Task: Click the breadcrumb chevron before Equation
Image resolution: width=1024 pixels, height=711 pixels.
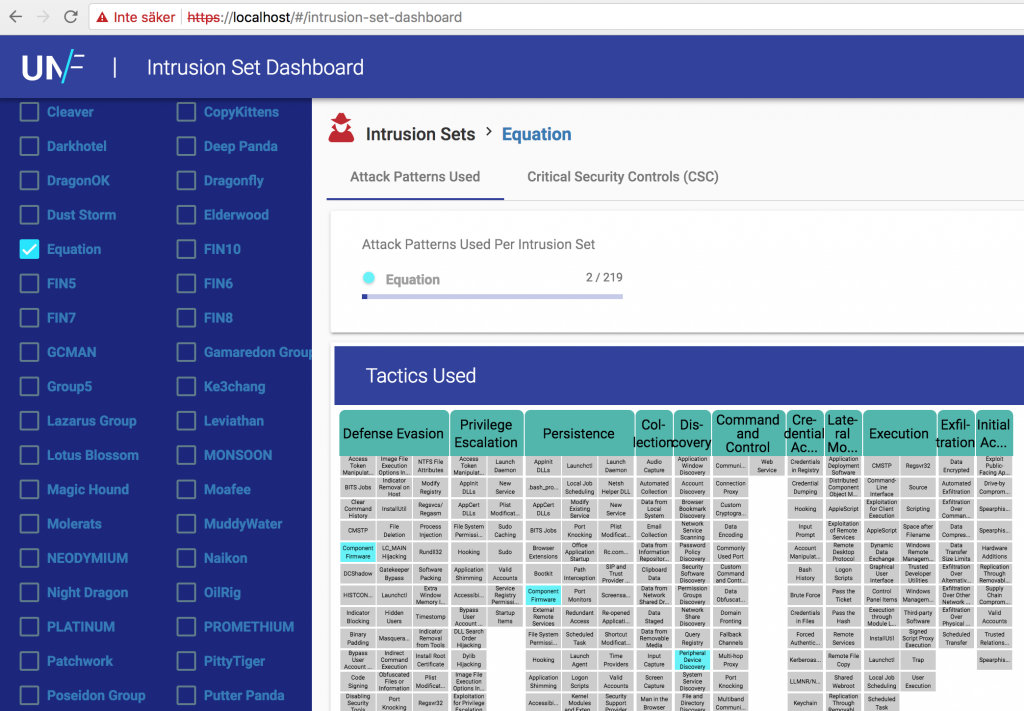Action: 489,133
